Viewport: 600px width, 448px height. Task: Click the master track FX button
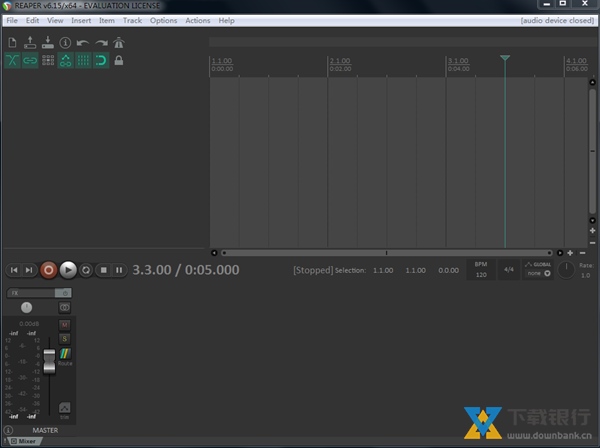pyautogui.click(x=30, y=293)
